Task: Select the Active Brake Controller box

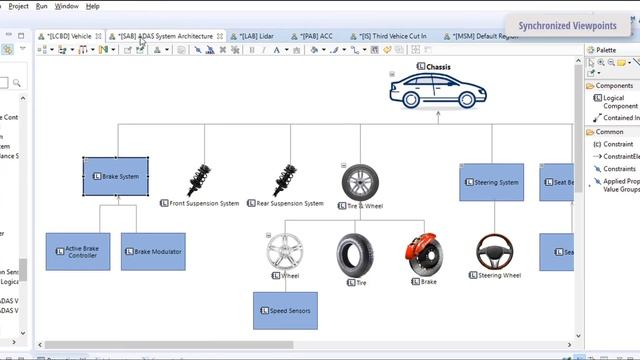Action: (x=78, y=252)
